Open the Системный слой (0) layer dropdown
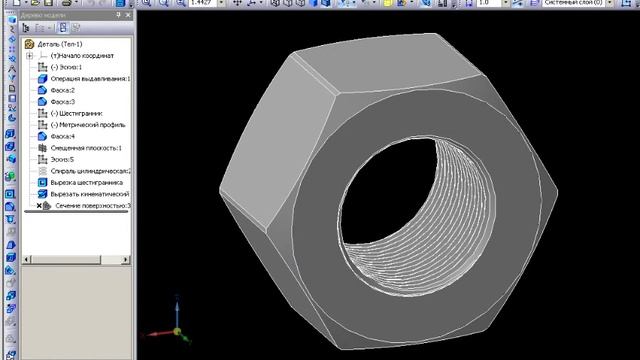640x360 pixels. pyautogui.click(x=609, y=3)
